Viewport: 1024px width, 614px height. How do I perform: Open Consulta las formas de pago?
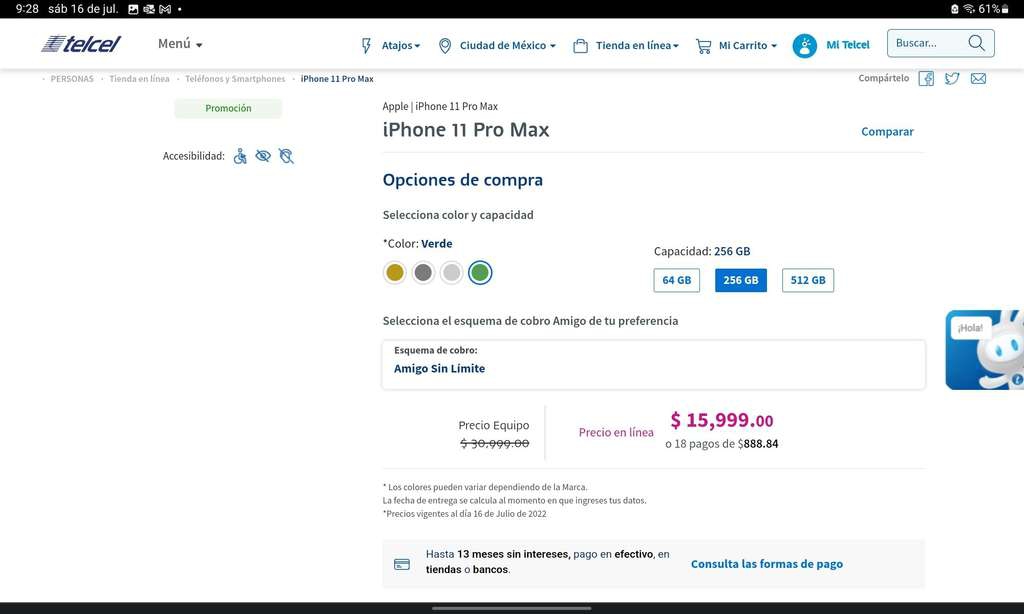point(767,564)
